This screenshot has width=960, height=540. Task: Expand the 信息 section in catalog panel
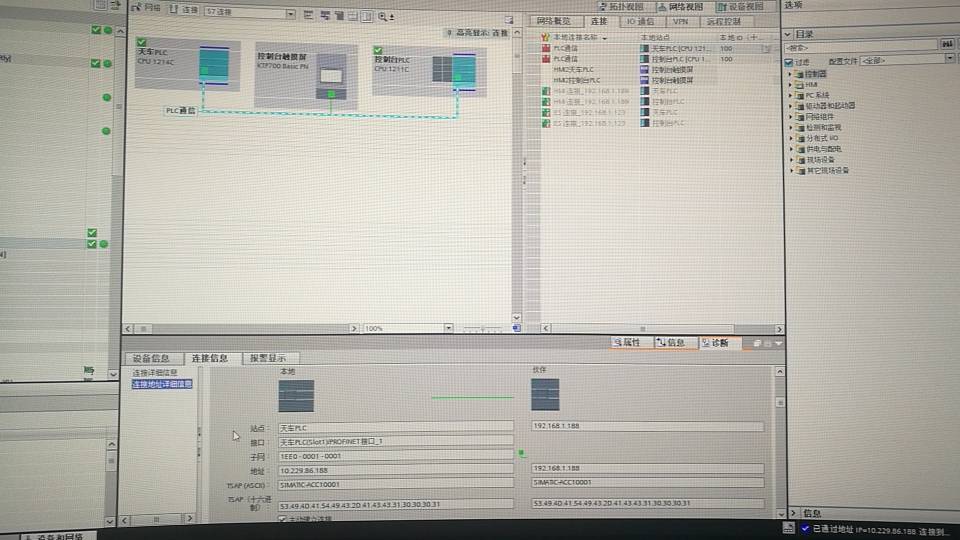tap(794, 513)
